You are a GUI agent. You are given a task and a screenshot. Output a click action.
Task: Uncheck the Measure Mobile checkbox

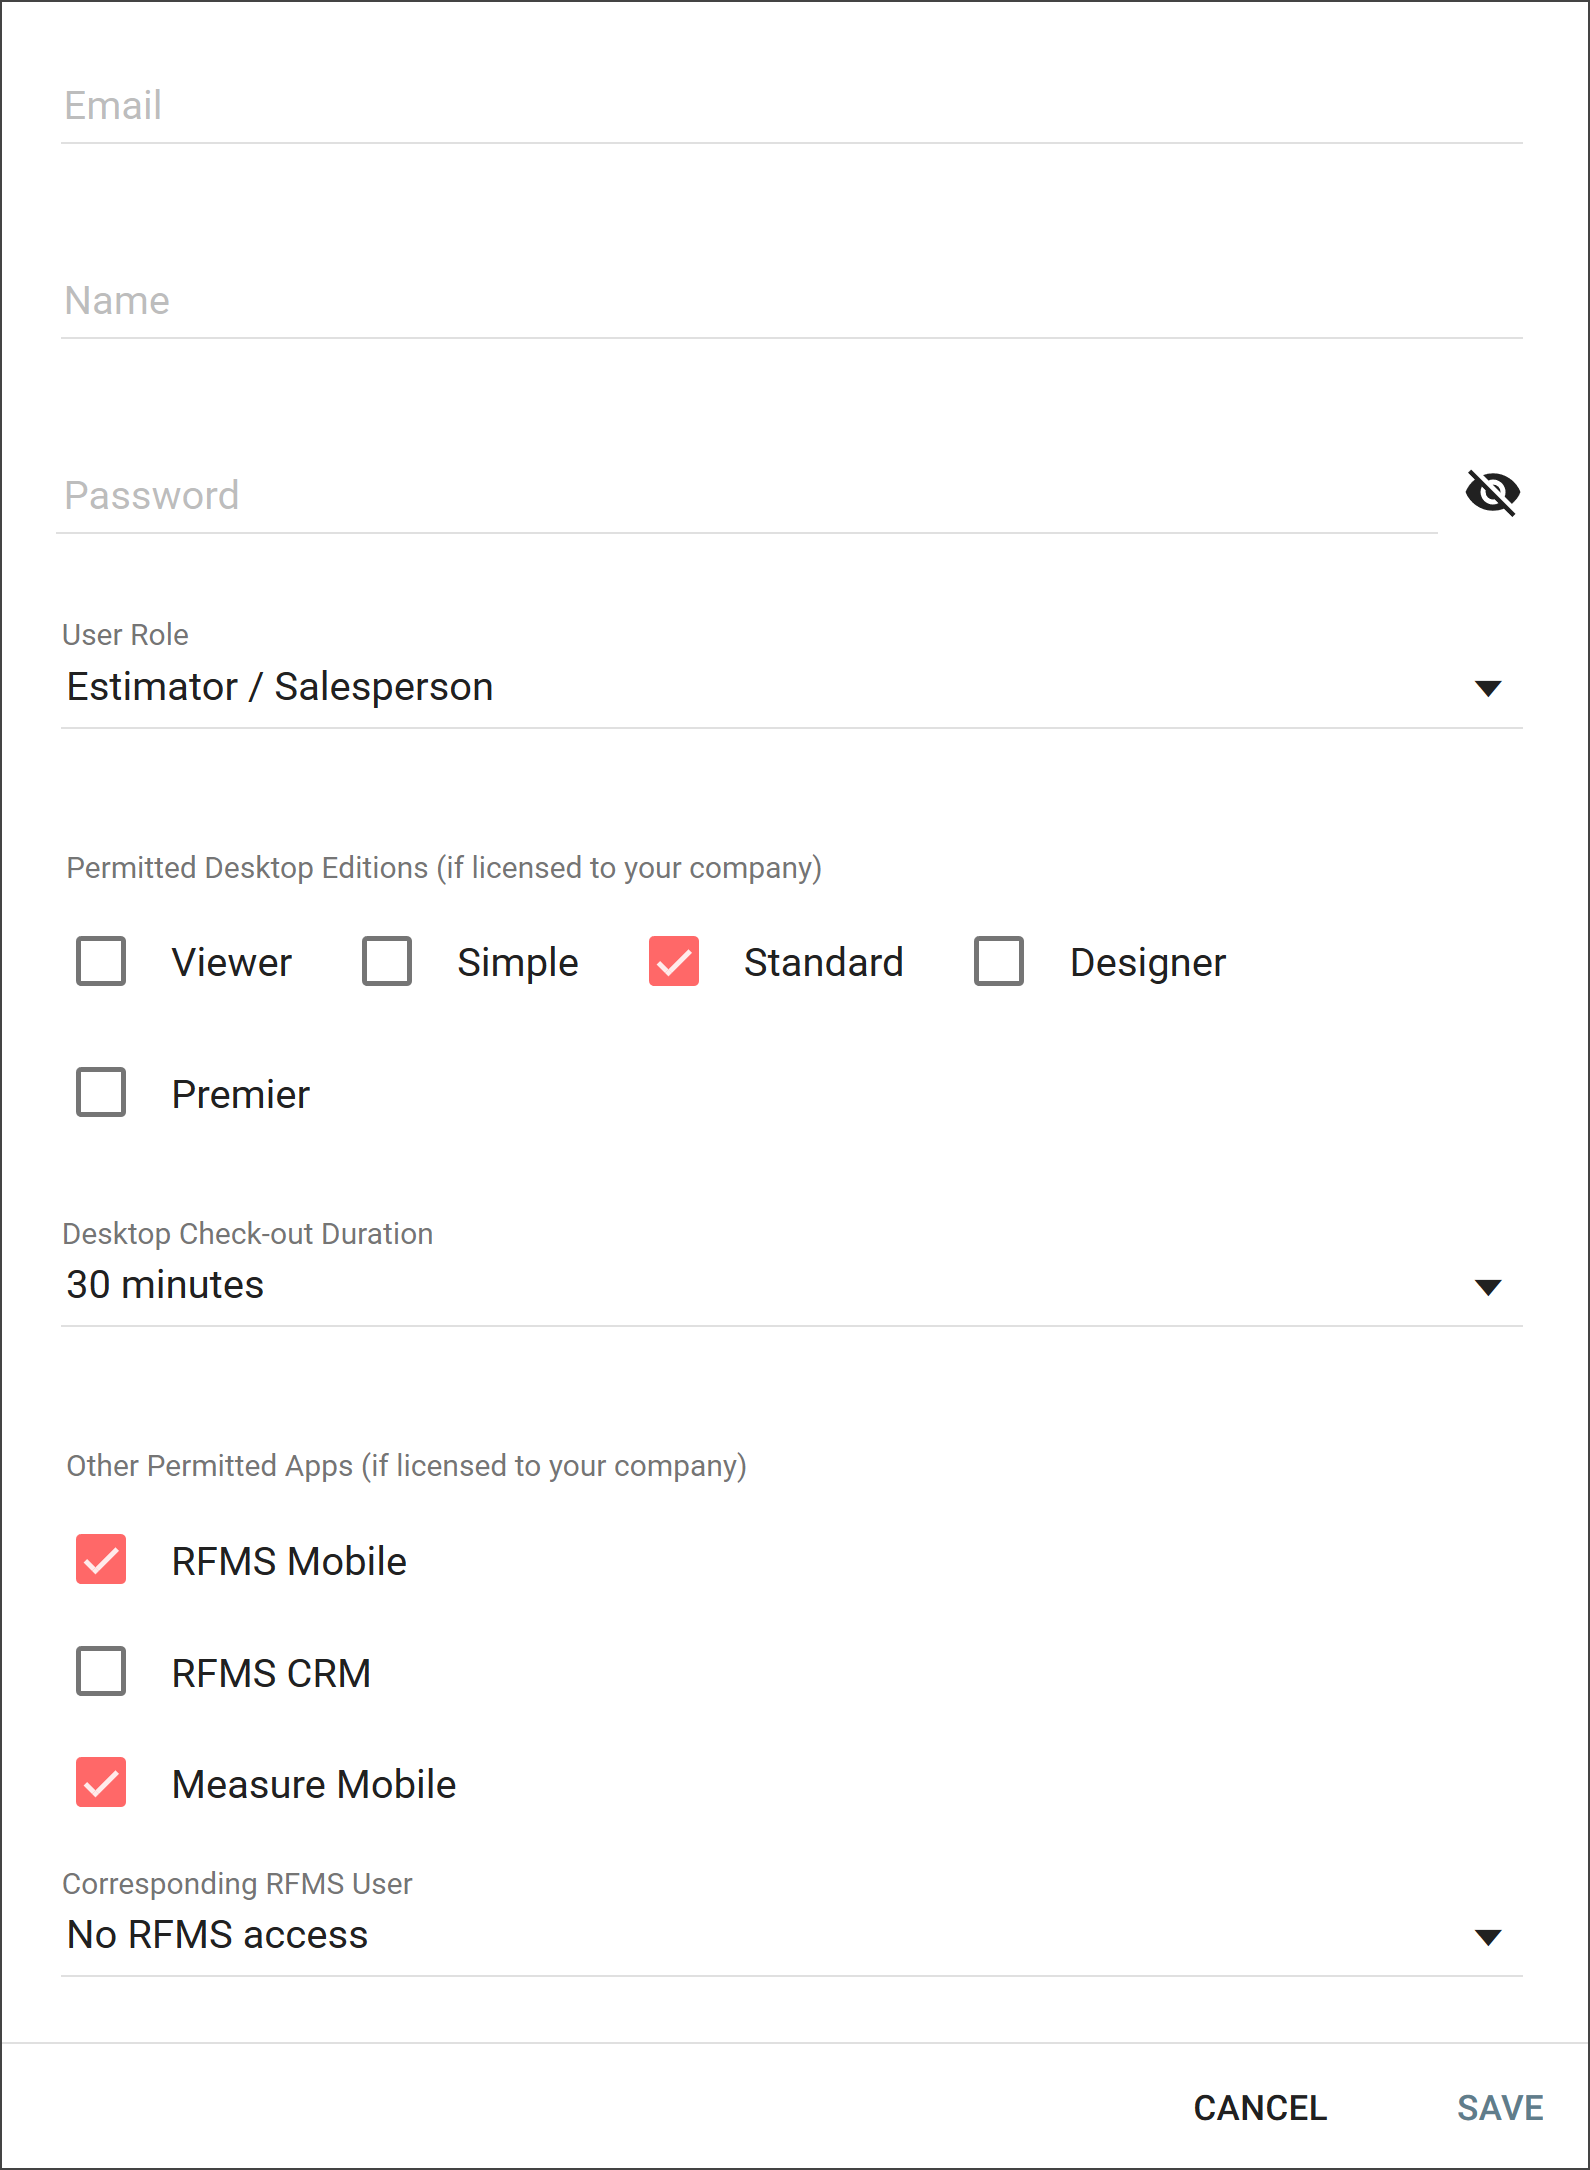click(x=101, y=1783)
